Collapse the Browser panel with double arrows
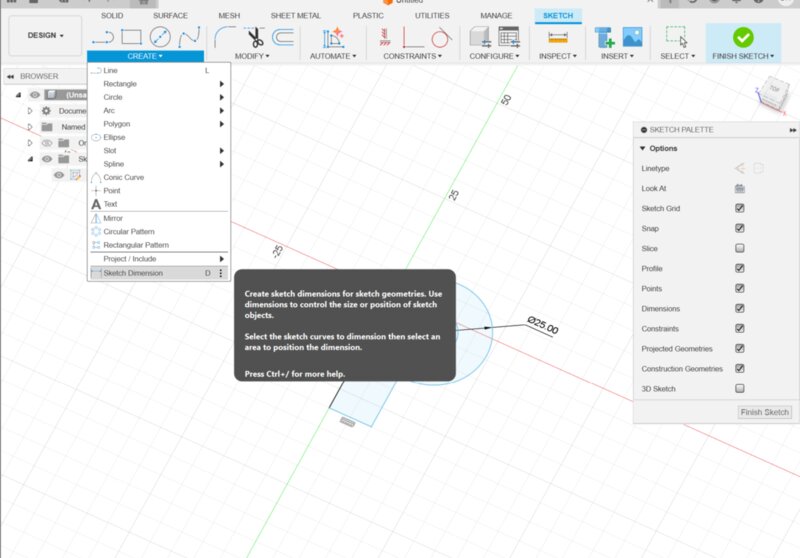This screenshot has width=800, height=558. [10, 77]
